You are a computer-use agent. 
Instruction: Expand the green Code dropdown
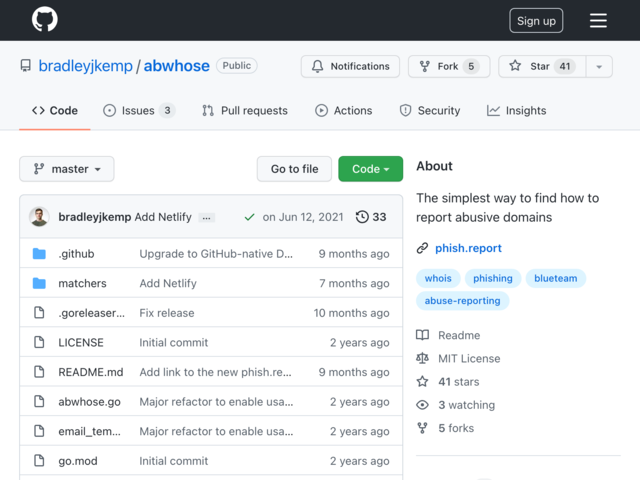tap(371, 169)
